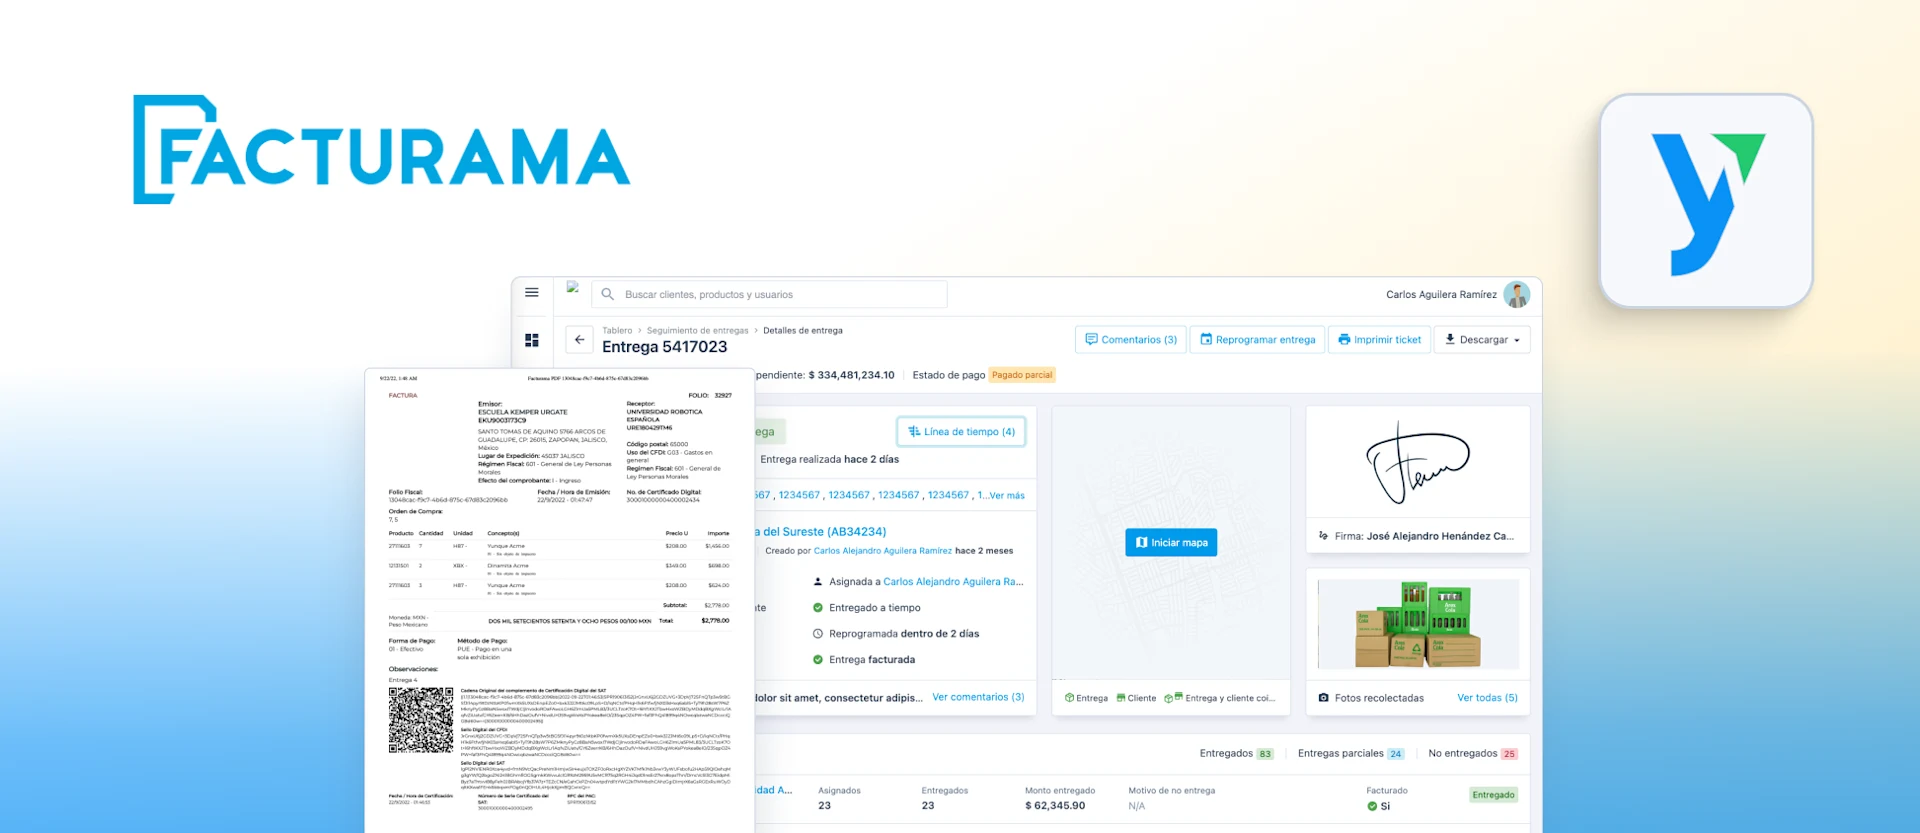Screen dimensions: 1920x833
Task: Click in the Buscar clientes search field
Action: click(x=770, y=294)
